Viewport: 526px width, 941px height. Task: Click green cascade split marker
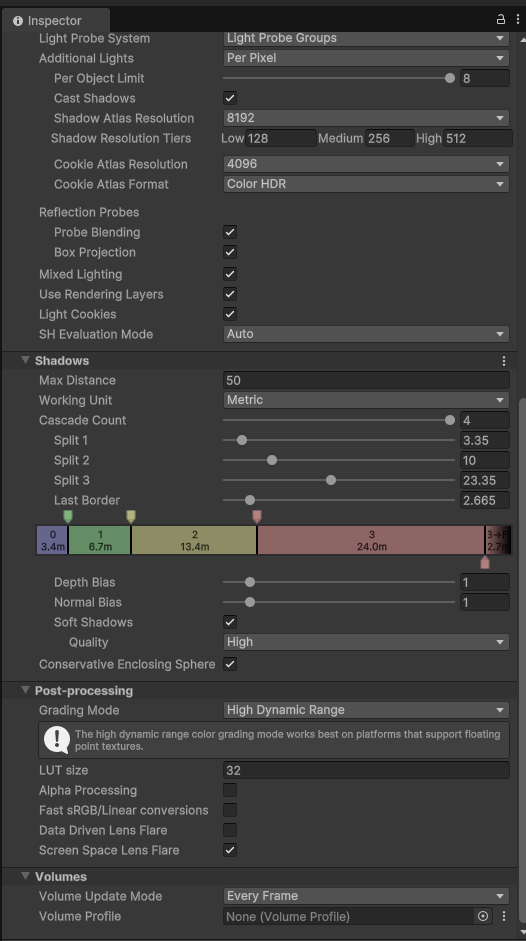click(68, 516)
